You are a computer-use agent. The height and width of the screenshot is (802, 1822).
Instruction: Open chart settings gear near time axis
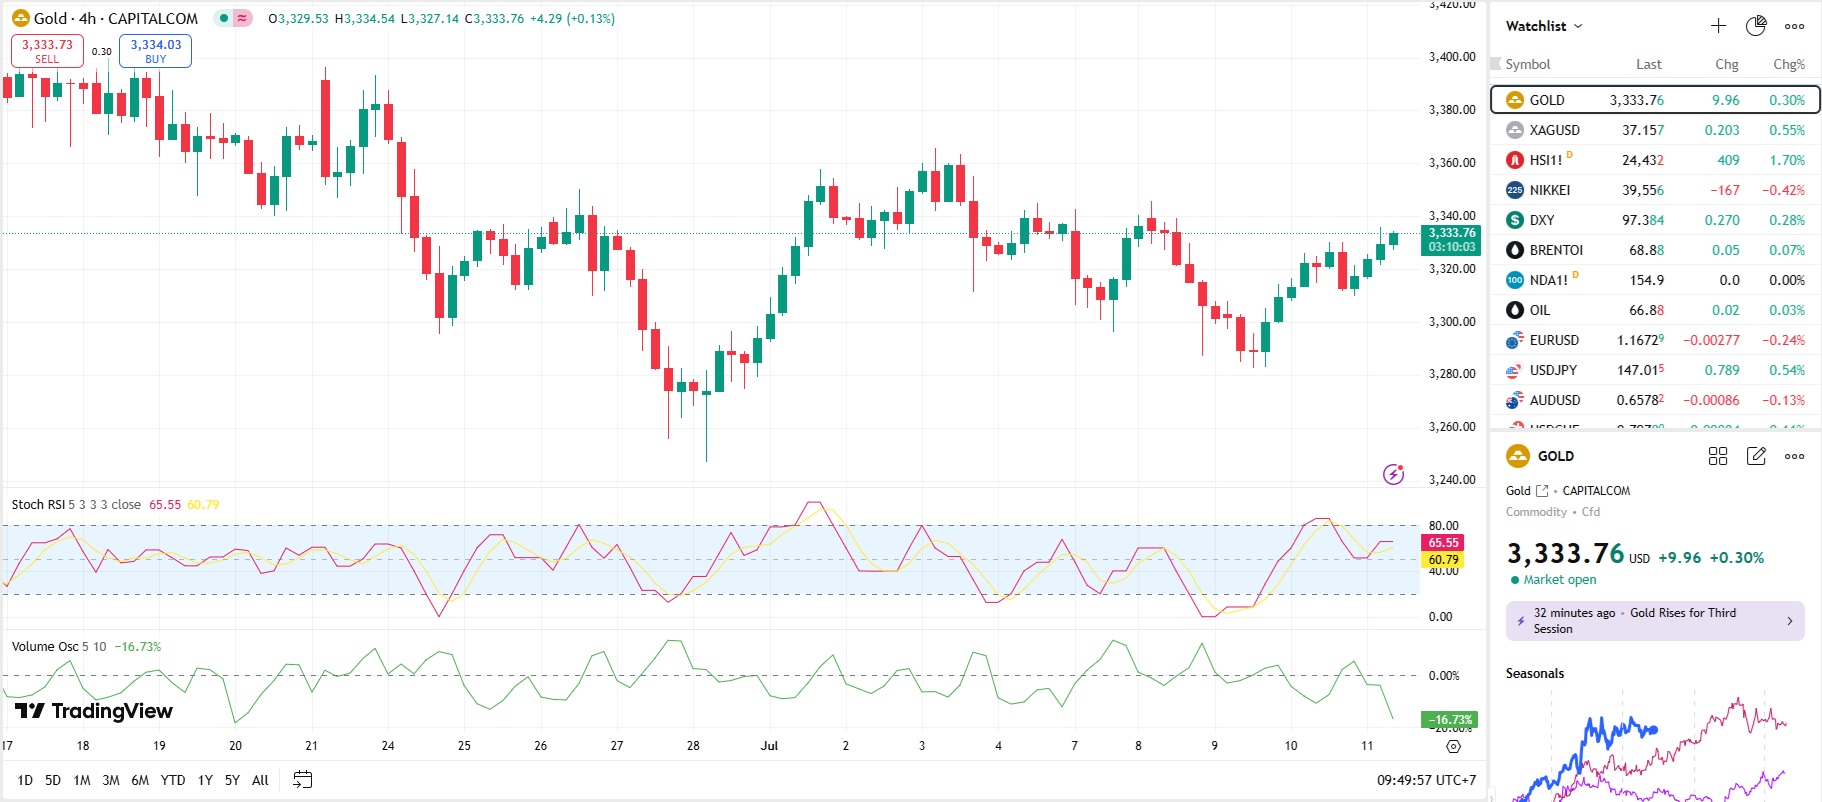pos(1453,746)
